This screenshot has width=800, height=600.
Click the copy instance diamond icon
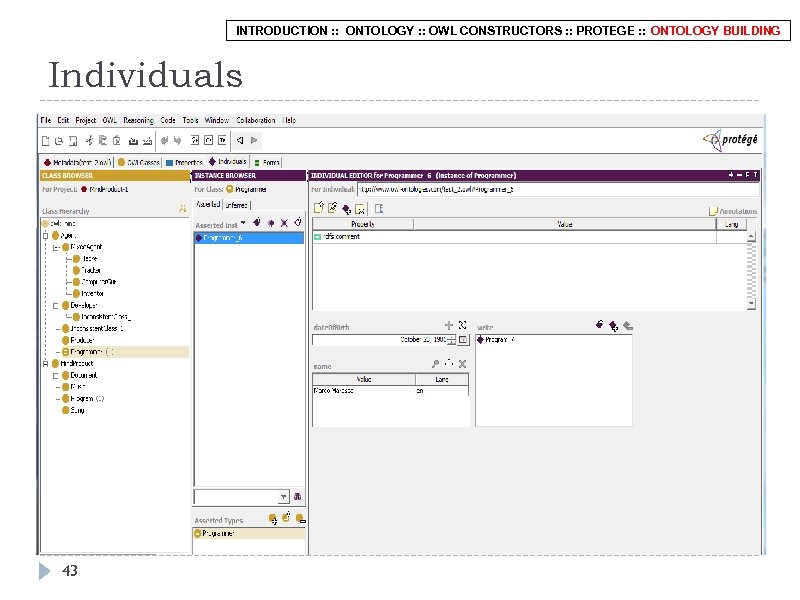271,223
